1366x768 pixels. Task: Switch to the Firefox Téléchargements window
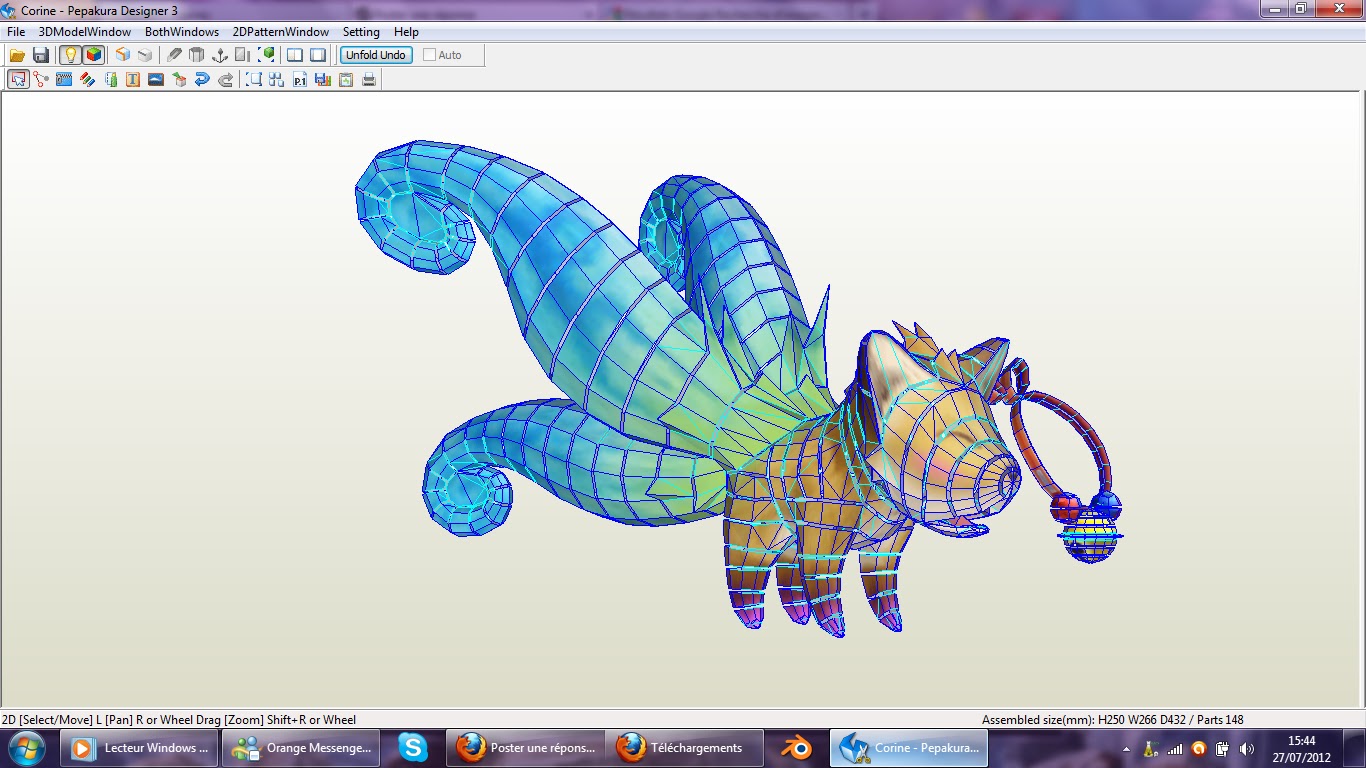685,748
